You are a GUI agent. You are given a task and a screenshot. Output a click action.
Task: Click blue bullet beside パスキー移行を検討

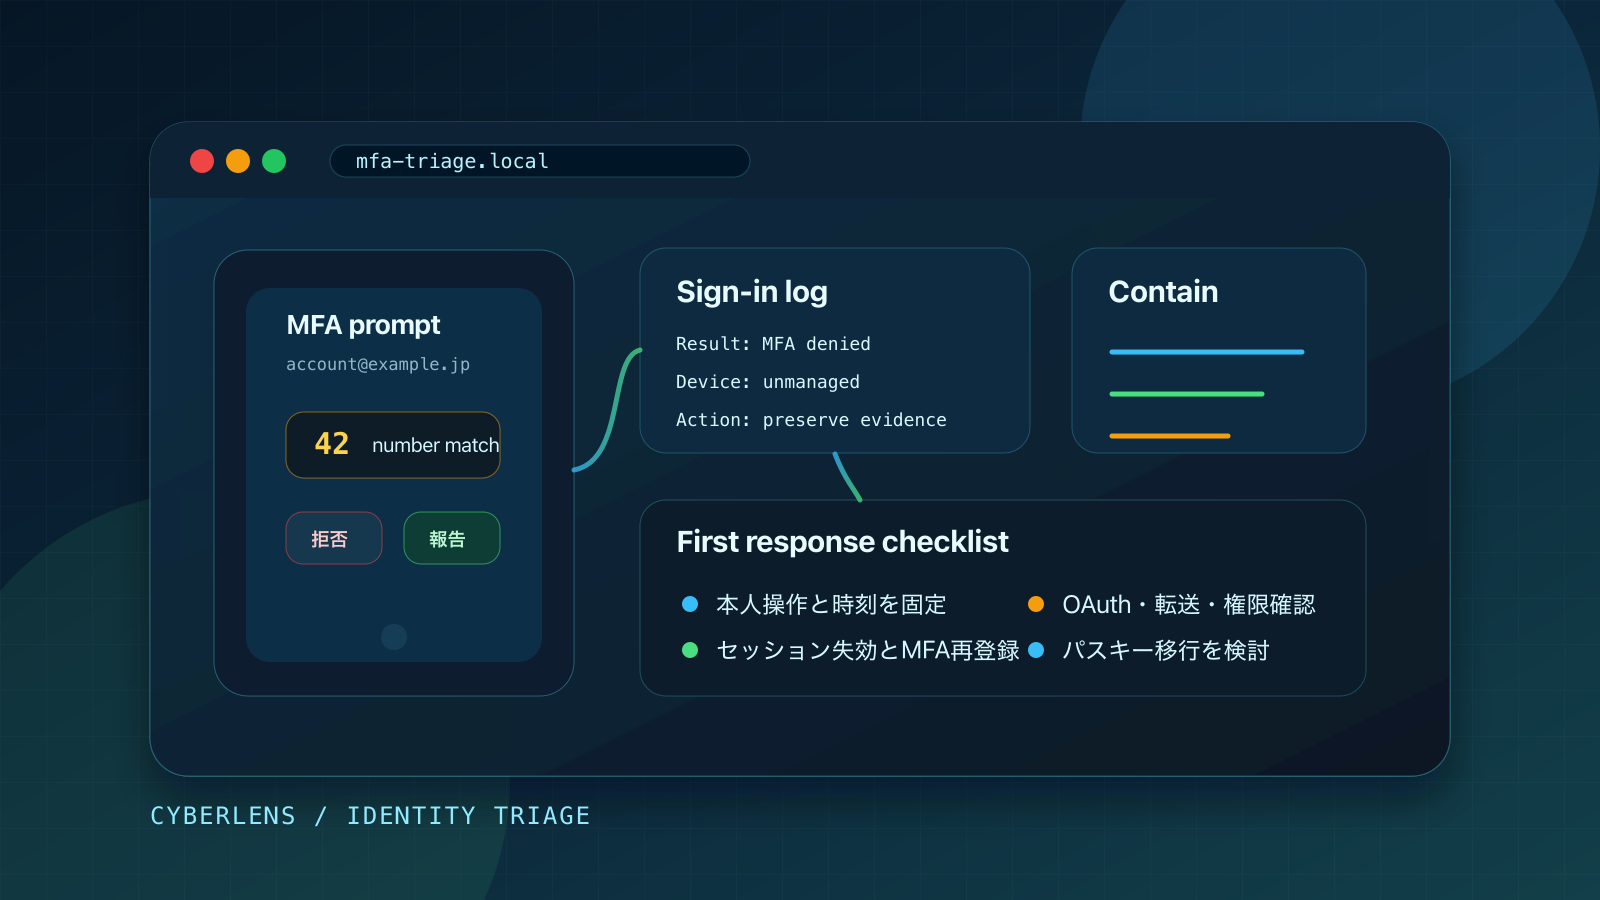pyautogui.click(x=1036, y=650)
